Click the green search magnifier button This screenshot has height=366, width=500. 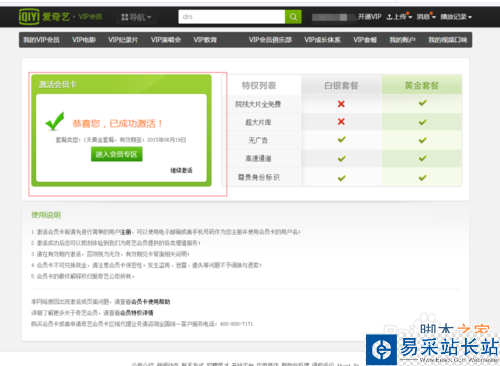[x=293, y=17]
